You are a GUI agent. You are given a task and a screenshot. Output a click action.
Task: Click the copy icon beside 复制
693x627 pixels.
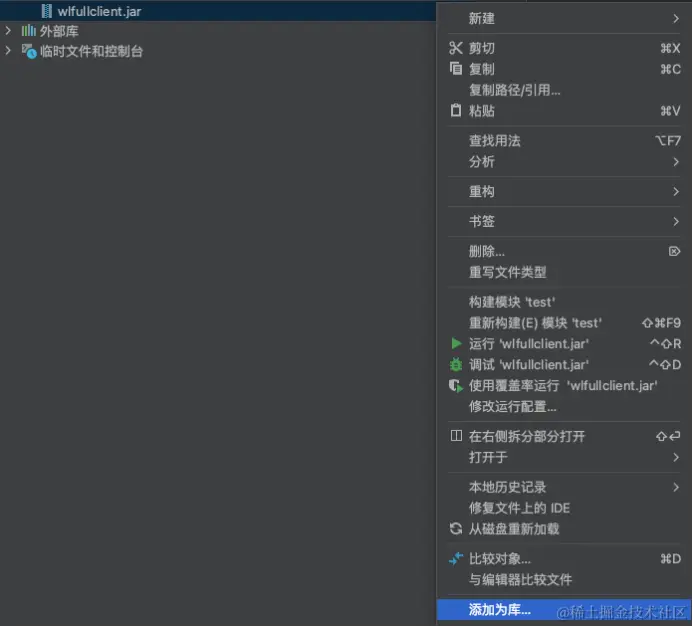click(456, 68)
